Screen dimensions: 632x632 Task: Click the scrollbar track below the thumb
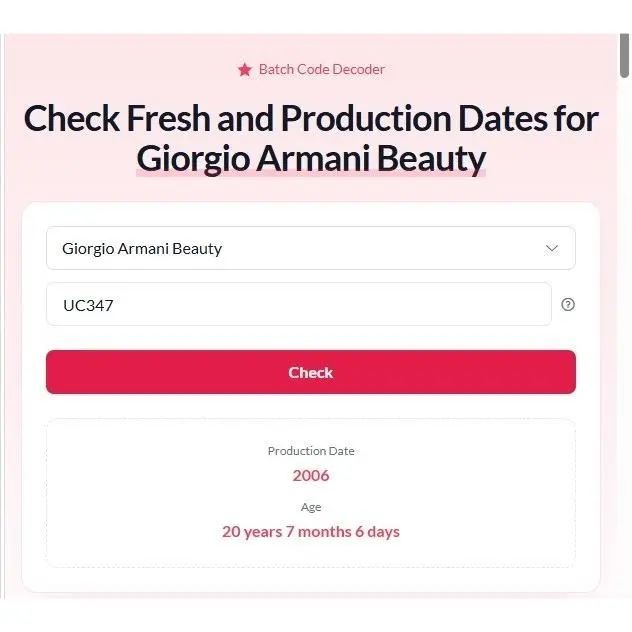[x=624, y=322]
